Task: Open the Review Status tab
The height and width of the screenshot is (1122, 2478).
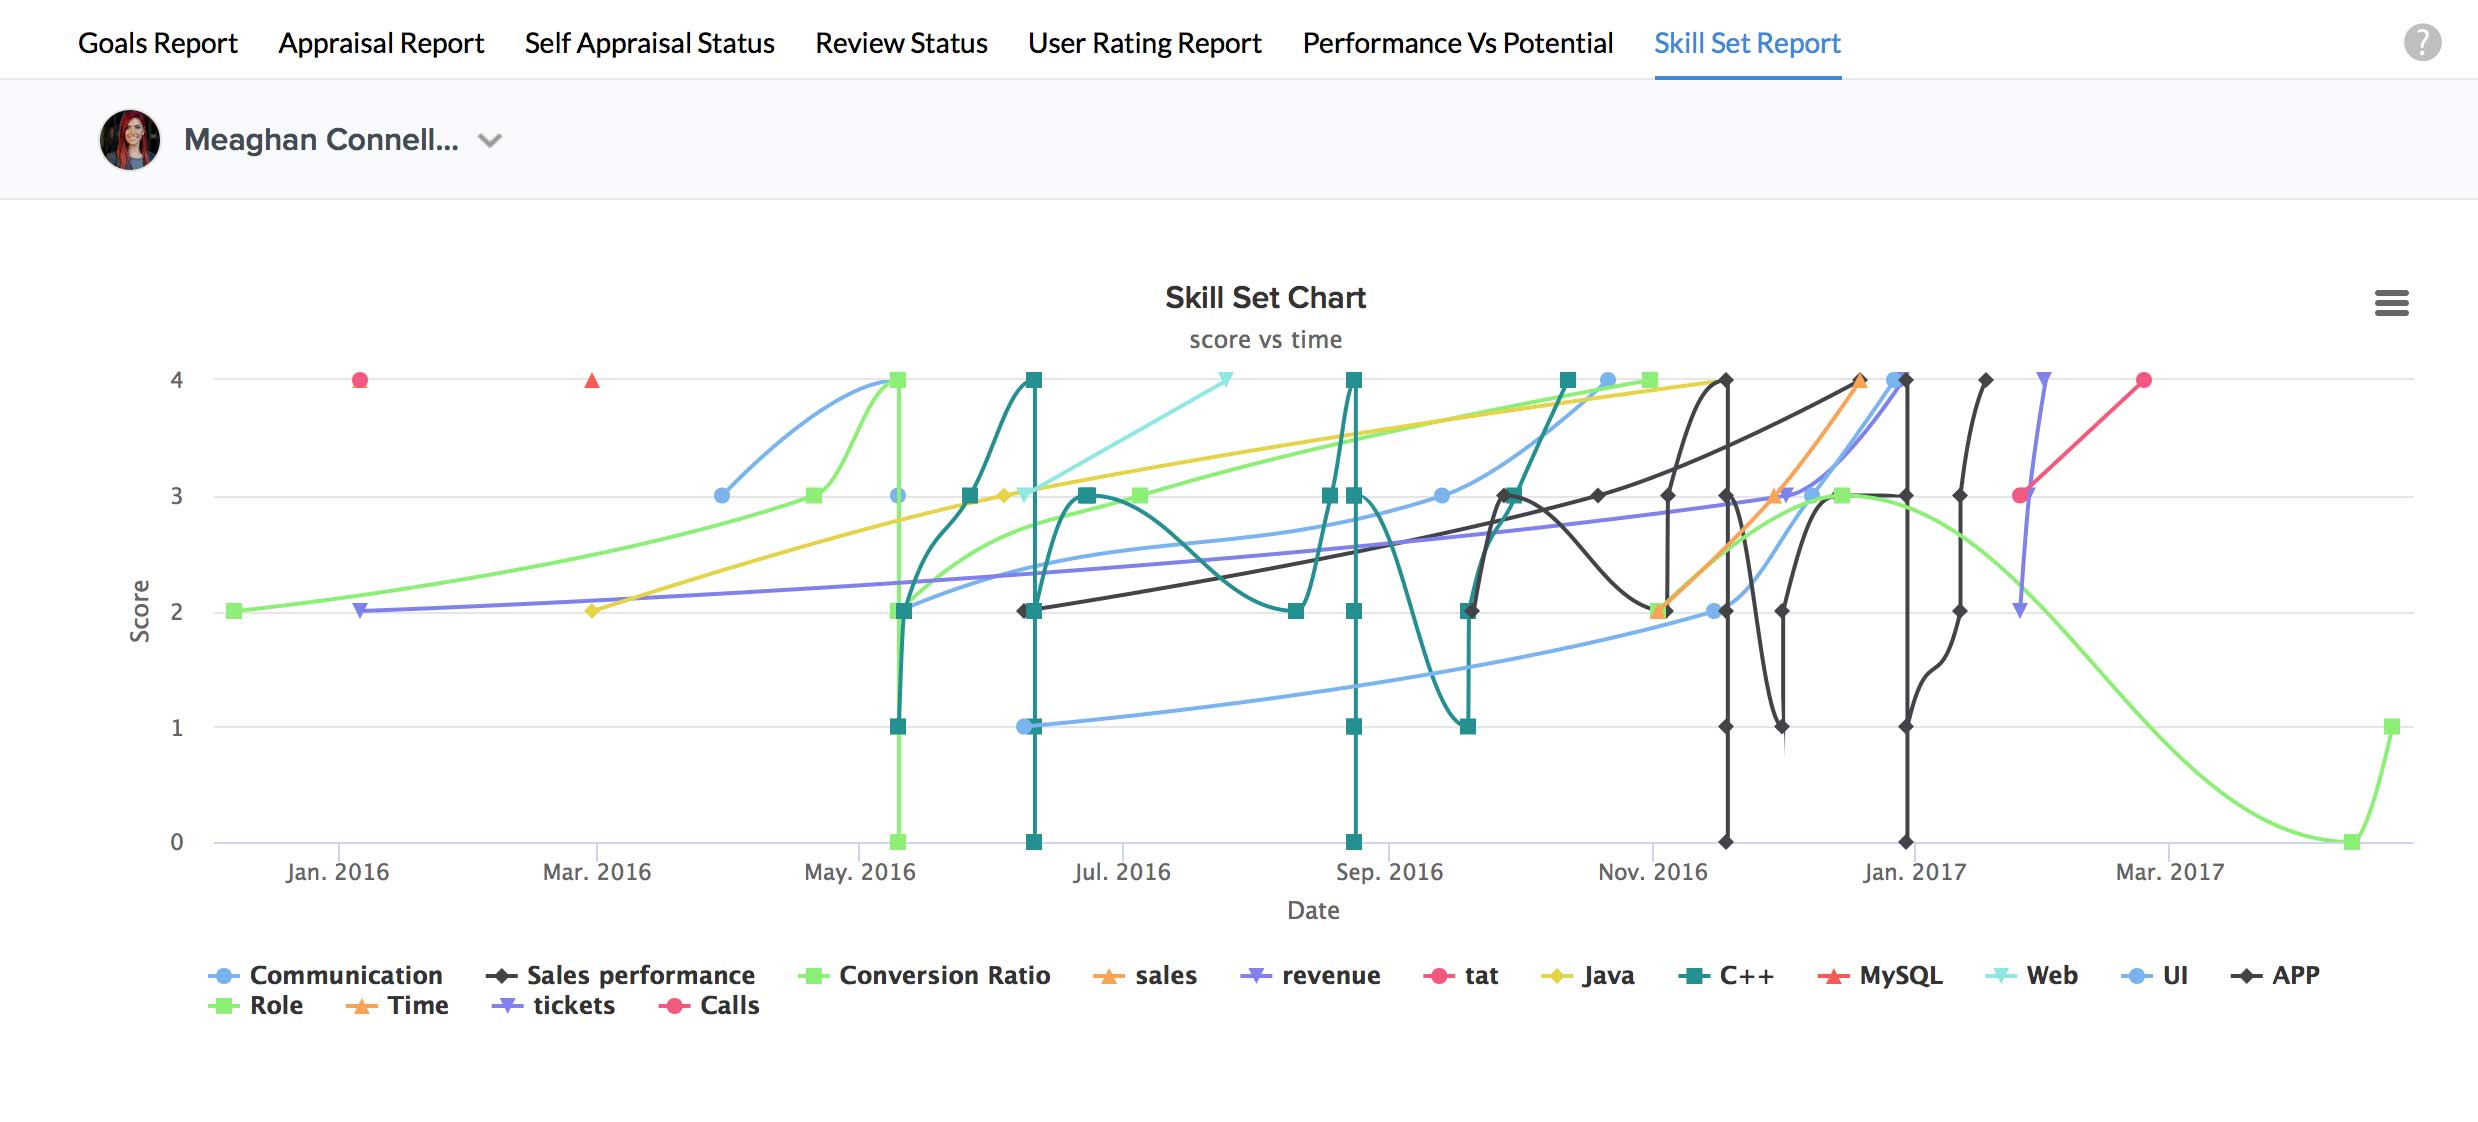Action: click(901, 43)
